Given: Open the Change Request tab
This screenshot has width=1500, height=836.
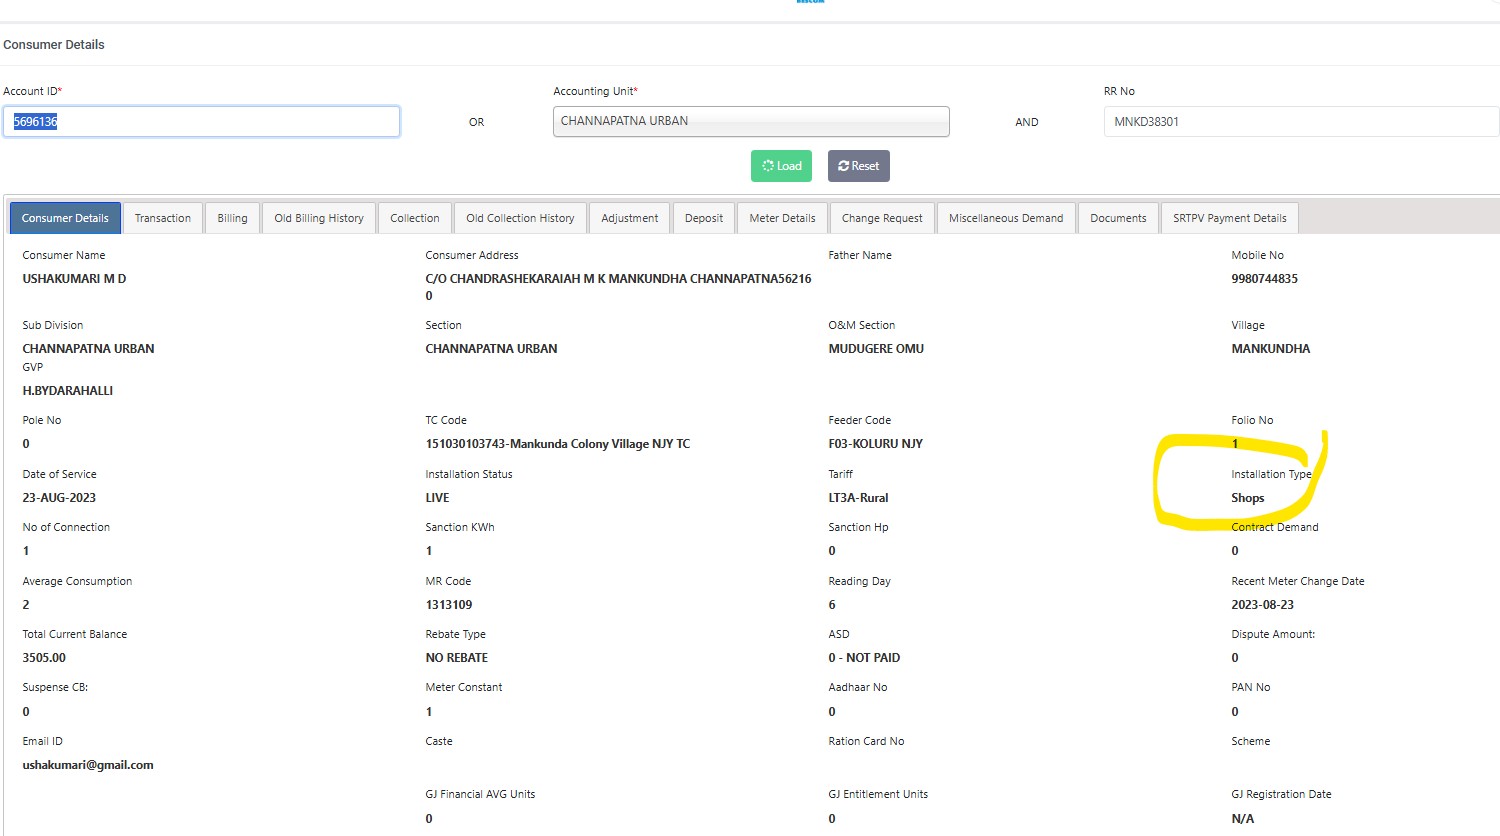Looking at the screenshot, I should [882, 218].
